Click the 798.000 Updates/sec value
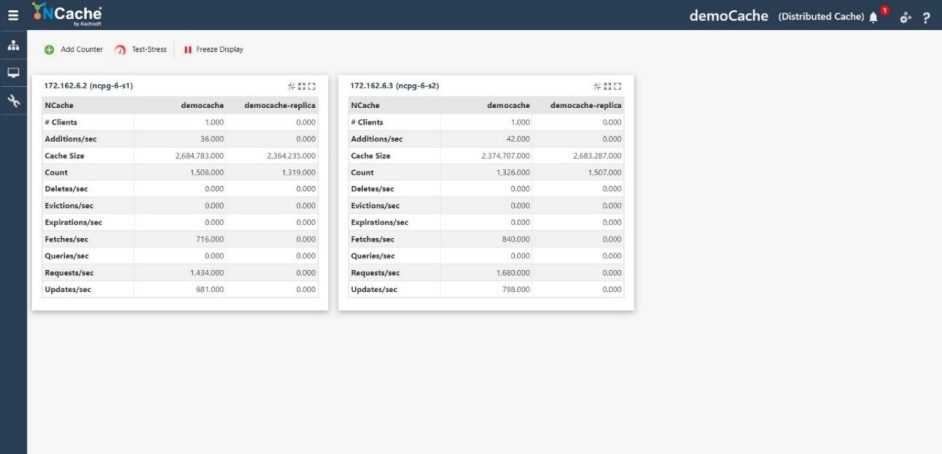This screenshot has width=942, height=454. pos(516,289)
